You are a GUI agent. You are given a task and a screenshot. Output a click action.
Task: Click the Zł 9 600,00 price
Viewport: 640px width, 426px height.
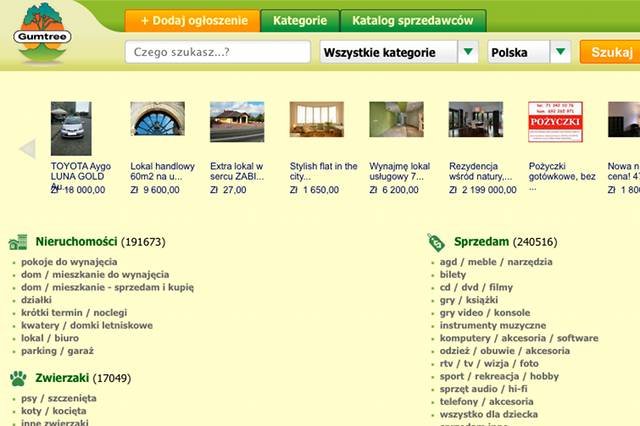coord(155,190)
